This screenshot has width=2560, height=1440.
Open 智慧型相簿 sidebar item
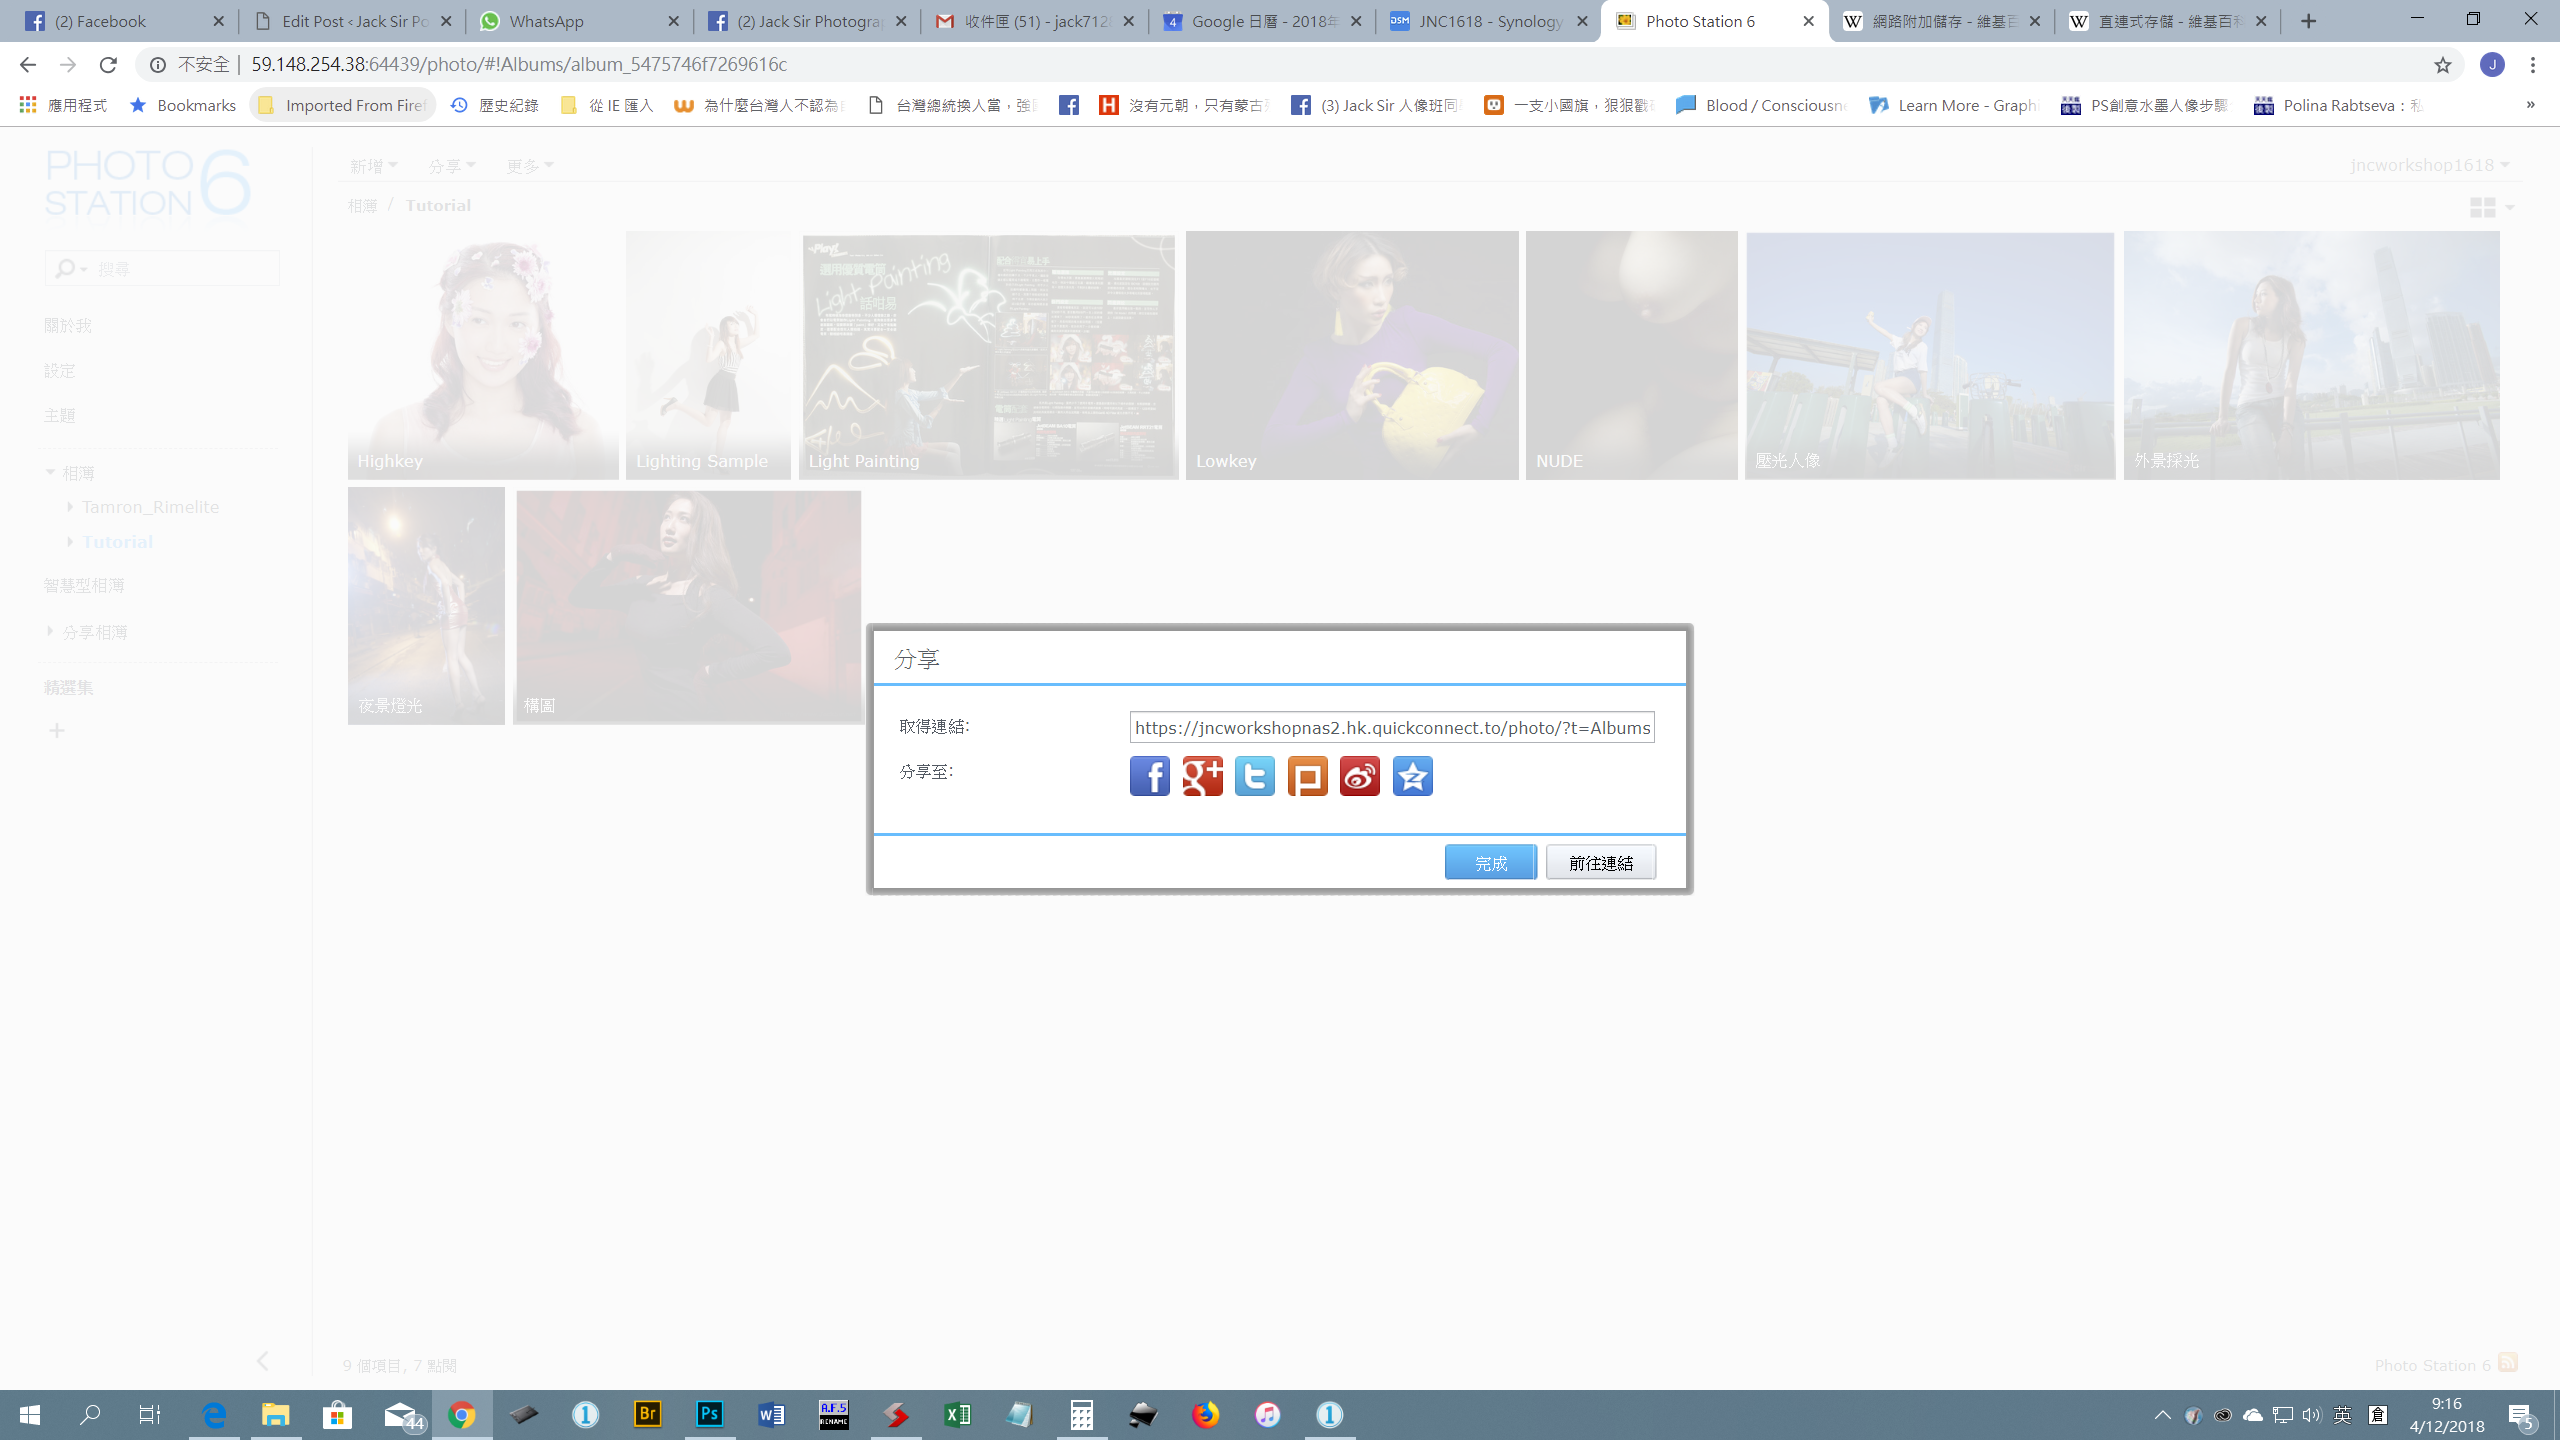(84, 586)
